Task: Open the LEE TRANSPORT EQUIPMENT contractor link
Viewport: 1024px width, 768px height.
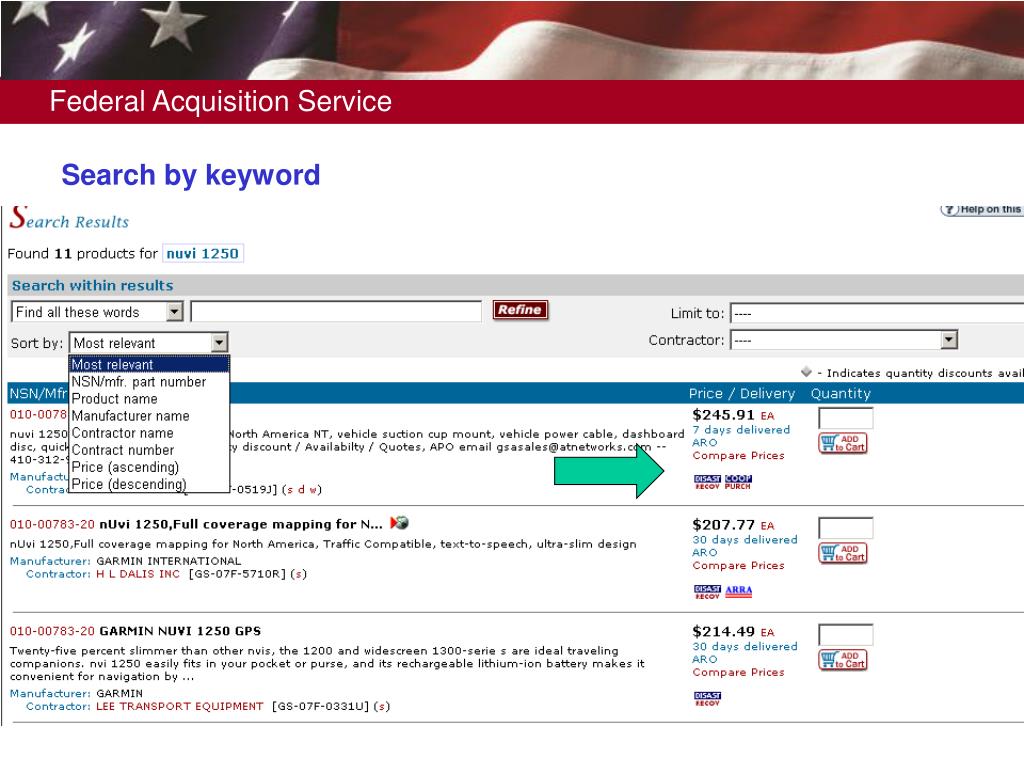Action: [x=179, y=706]
